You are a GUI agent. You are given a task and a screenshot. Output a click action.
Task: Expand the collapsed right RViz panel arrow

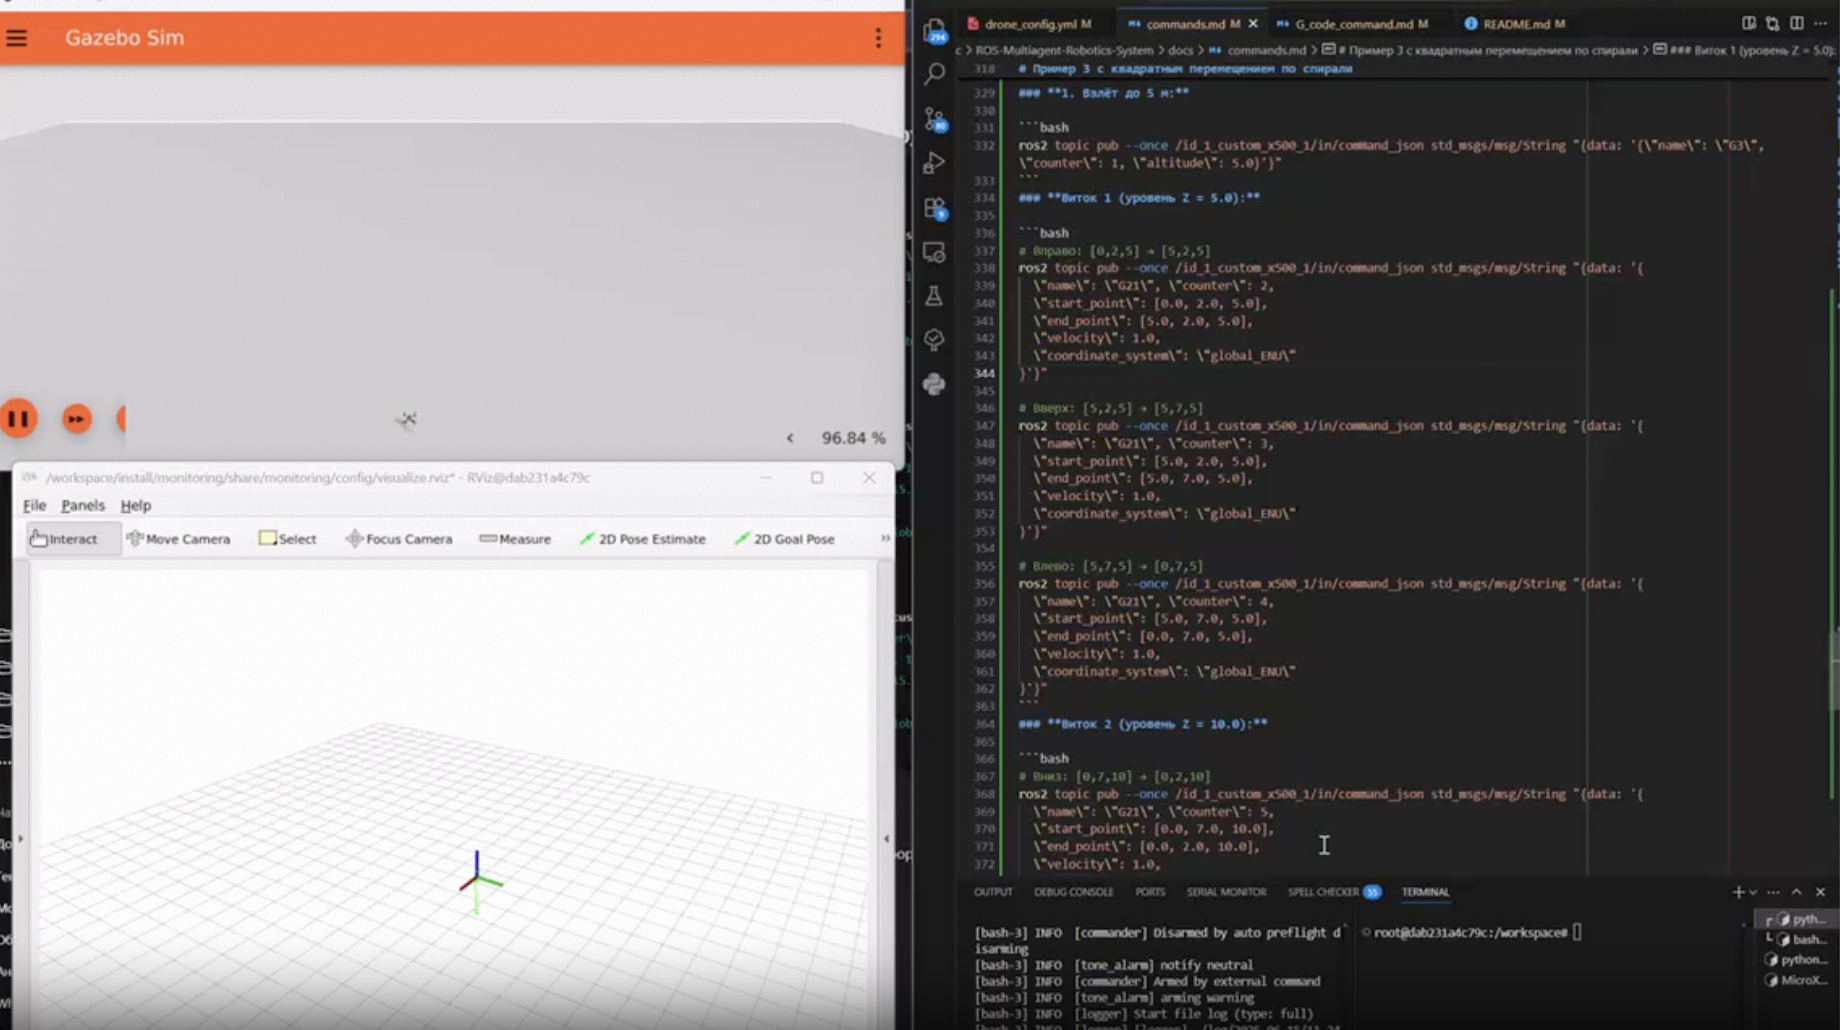click(886, 839)
